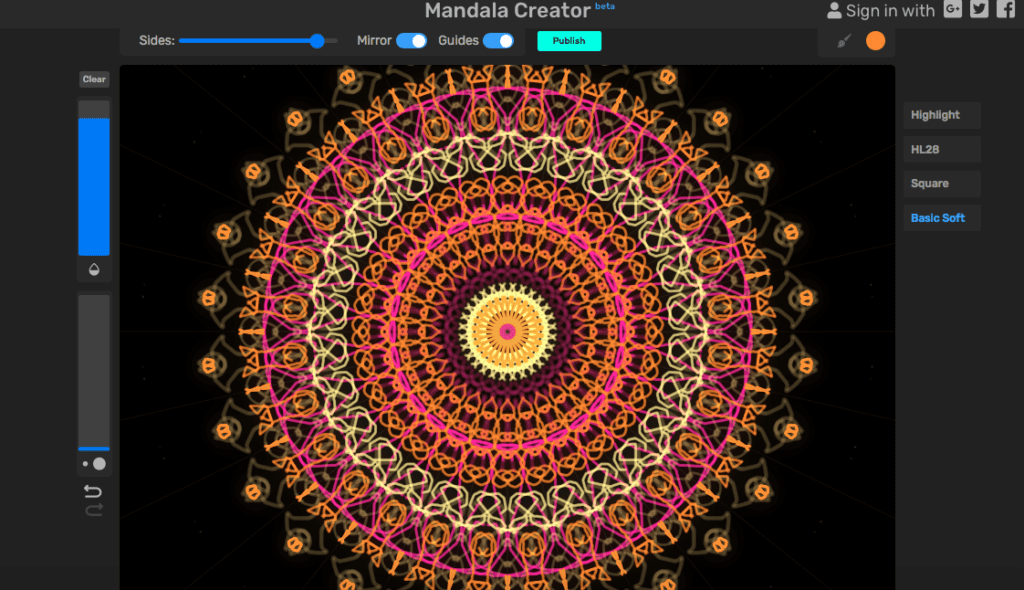Click the opacity droplet icon
Screen dimensions: 1024x590
(94, 269)
